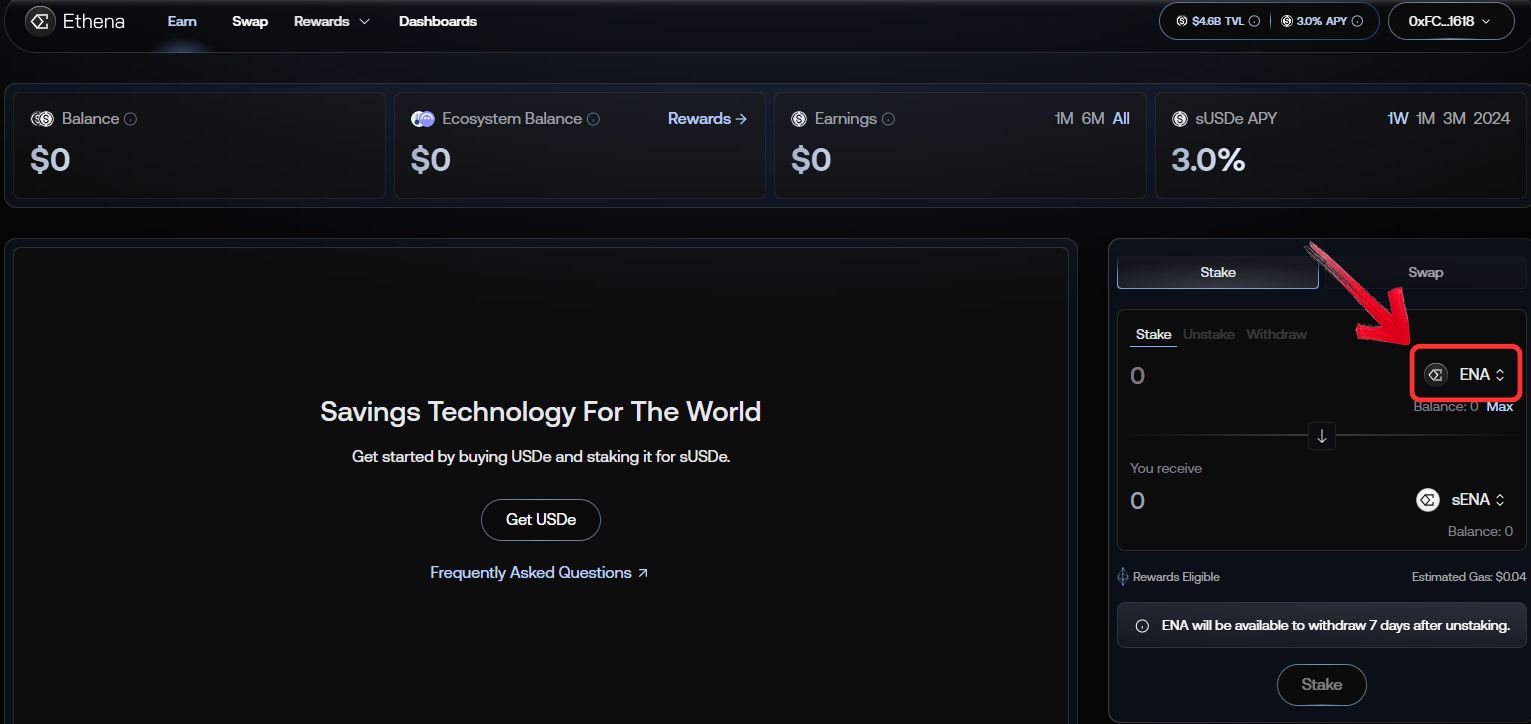Go to Swap in the top navigation bar
The image size is (1531, 724).
250,21
